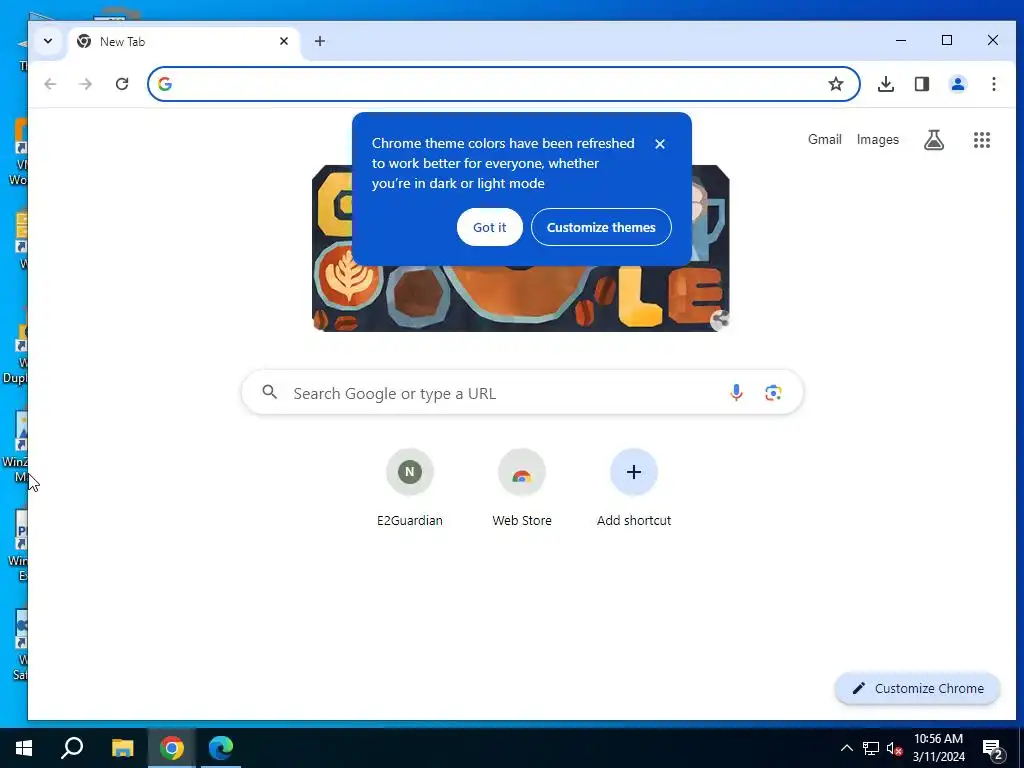This screenshot has height=768, width=1024.
Task: Click the Customize themes button
Action: [601, 227]
